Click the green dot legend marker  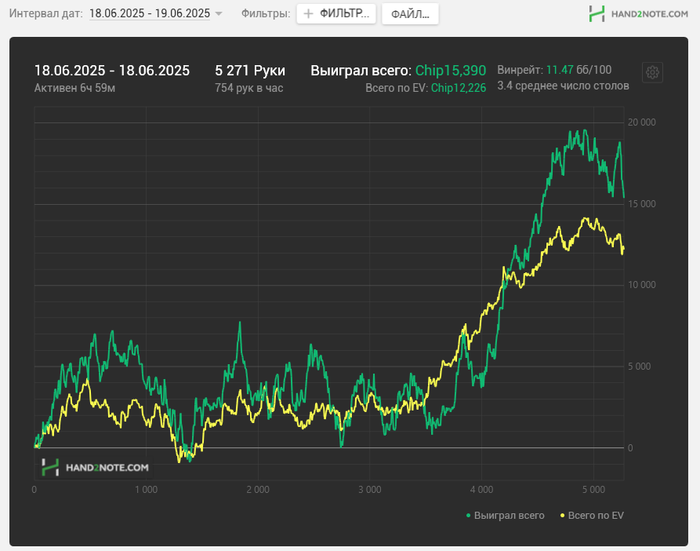coord(468,516)
